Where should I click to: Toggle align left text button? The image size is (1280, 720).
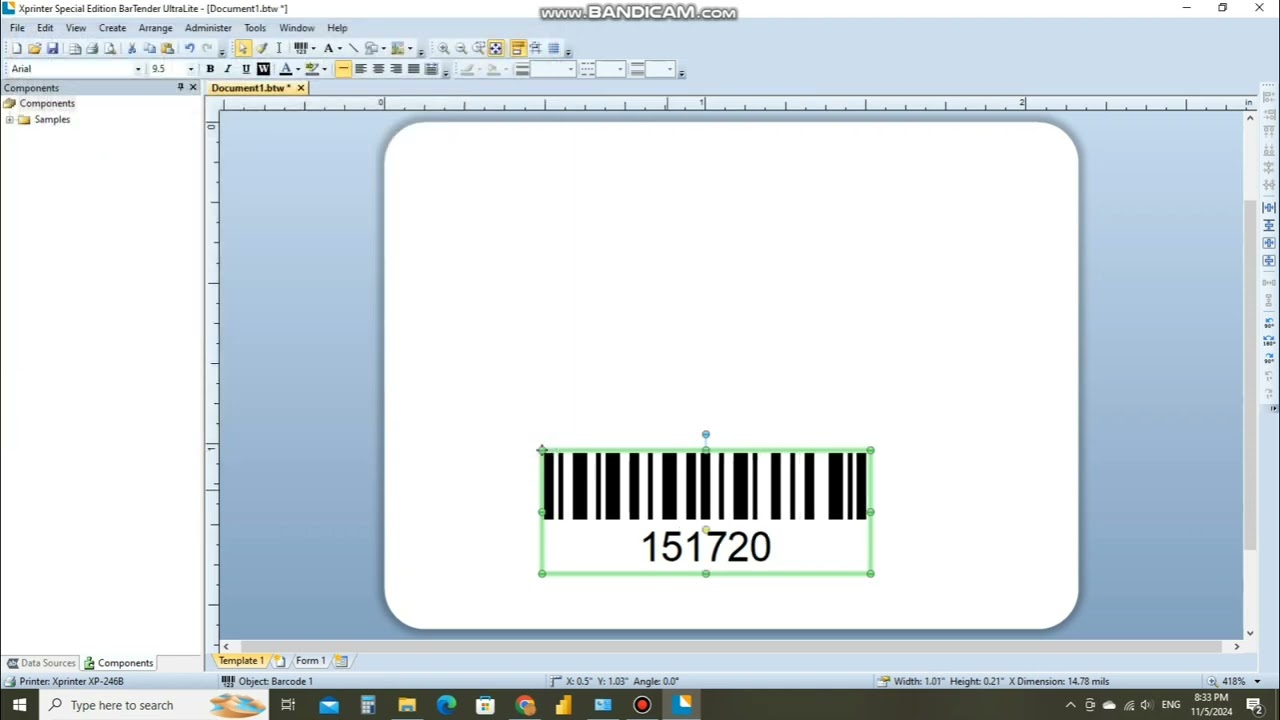[x=361, y=69]
